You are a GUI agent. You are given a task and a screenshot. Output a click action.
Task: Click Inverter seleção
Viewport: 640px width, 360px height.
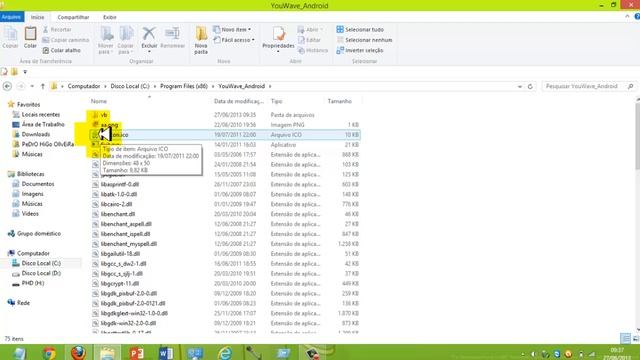pos(360,50)
